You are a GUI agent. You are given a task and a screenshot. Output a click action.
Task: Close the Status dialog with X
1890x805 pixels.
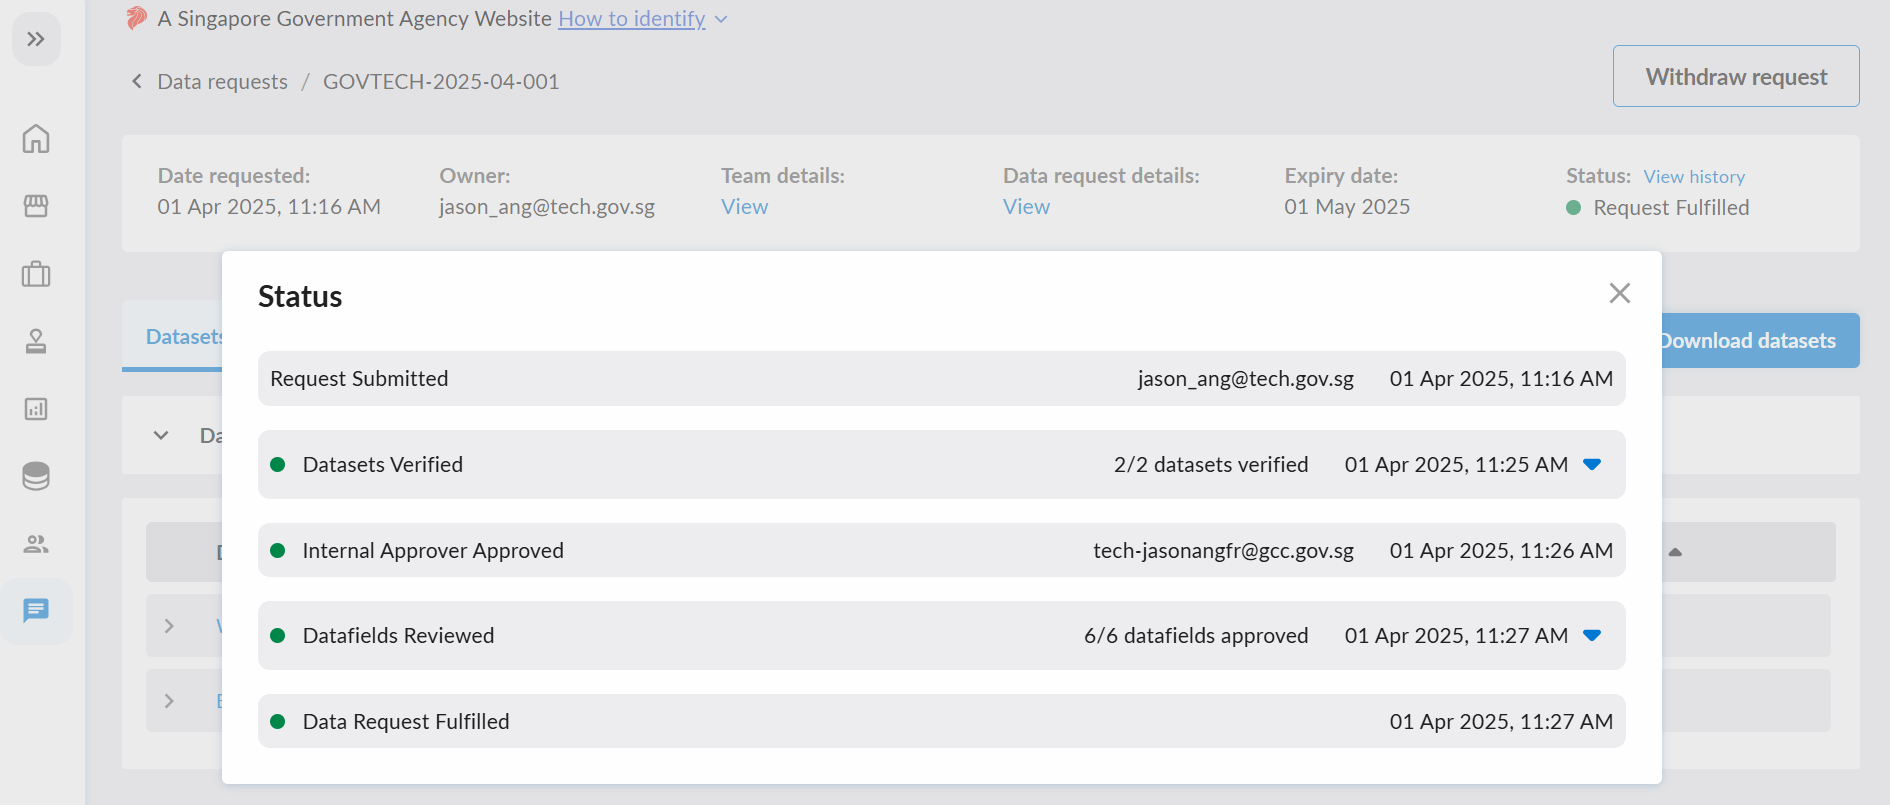pyautogui.click(x=1620, y=293)
